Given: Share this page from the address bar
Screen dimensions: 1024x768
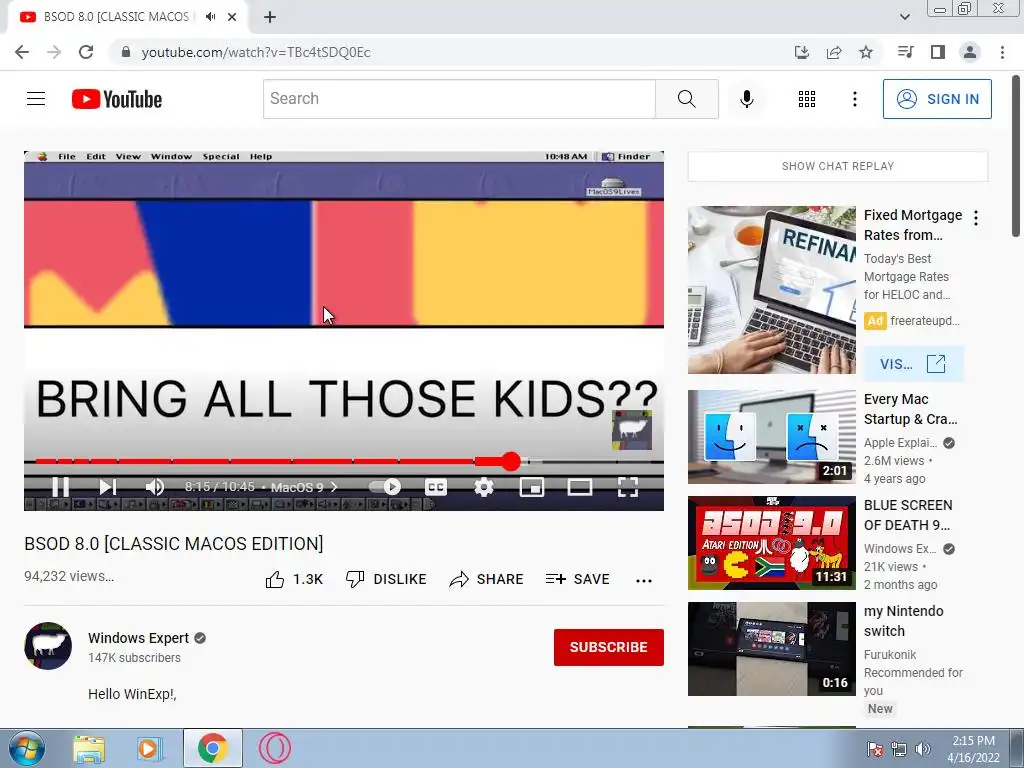Looking at the screenshot, I should point(834,52).
